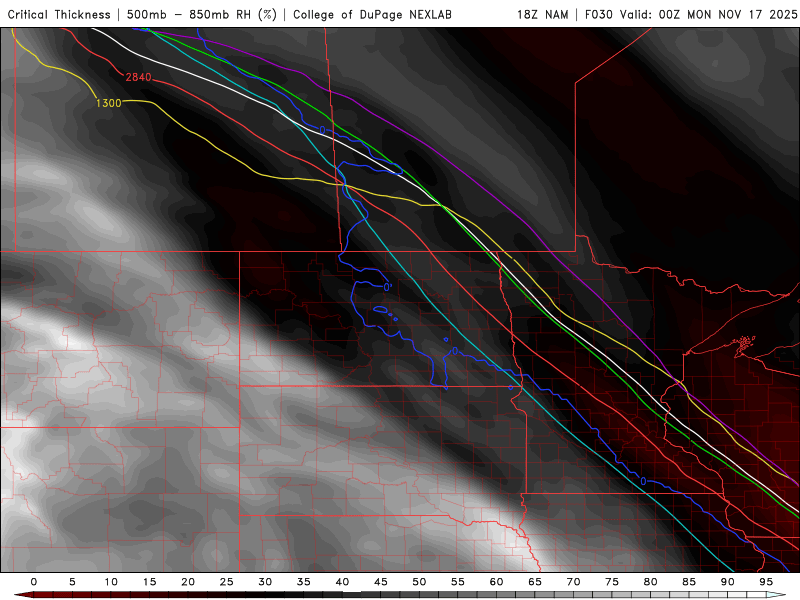Click the color scale tick label "50"
Image resolution: width=800 pixels, height=600 pixels.
click(x=419, y=582)
